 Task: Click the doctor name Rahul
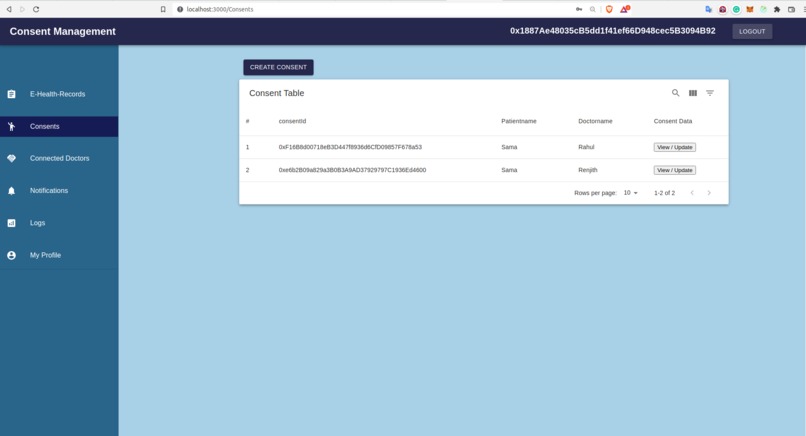(x=586, y=147)
